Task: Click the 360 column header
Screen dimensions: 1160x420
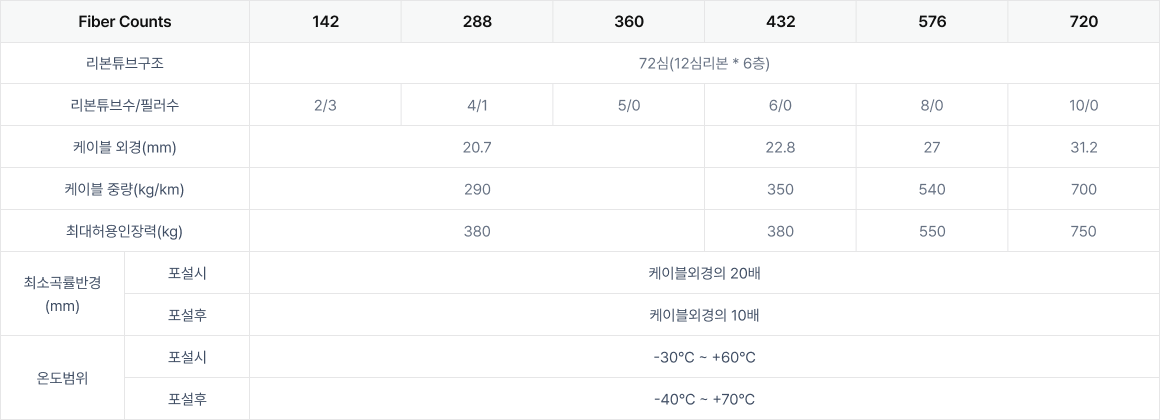Action: (x=629, y=21)
